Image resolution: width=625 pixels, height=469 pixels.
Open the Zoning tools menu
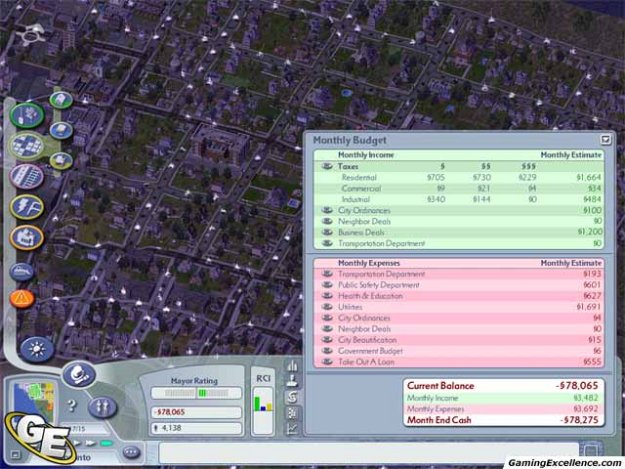click(27, 146)
